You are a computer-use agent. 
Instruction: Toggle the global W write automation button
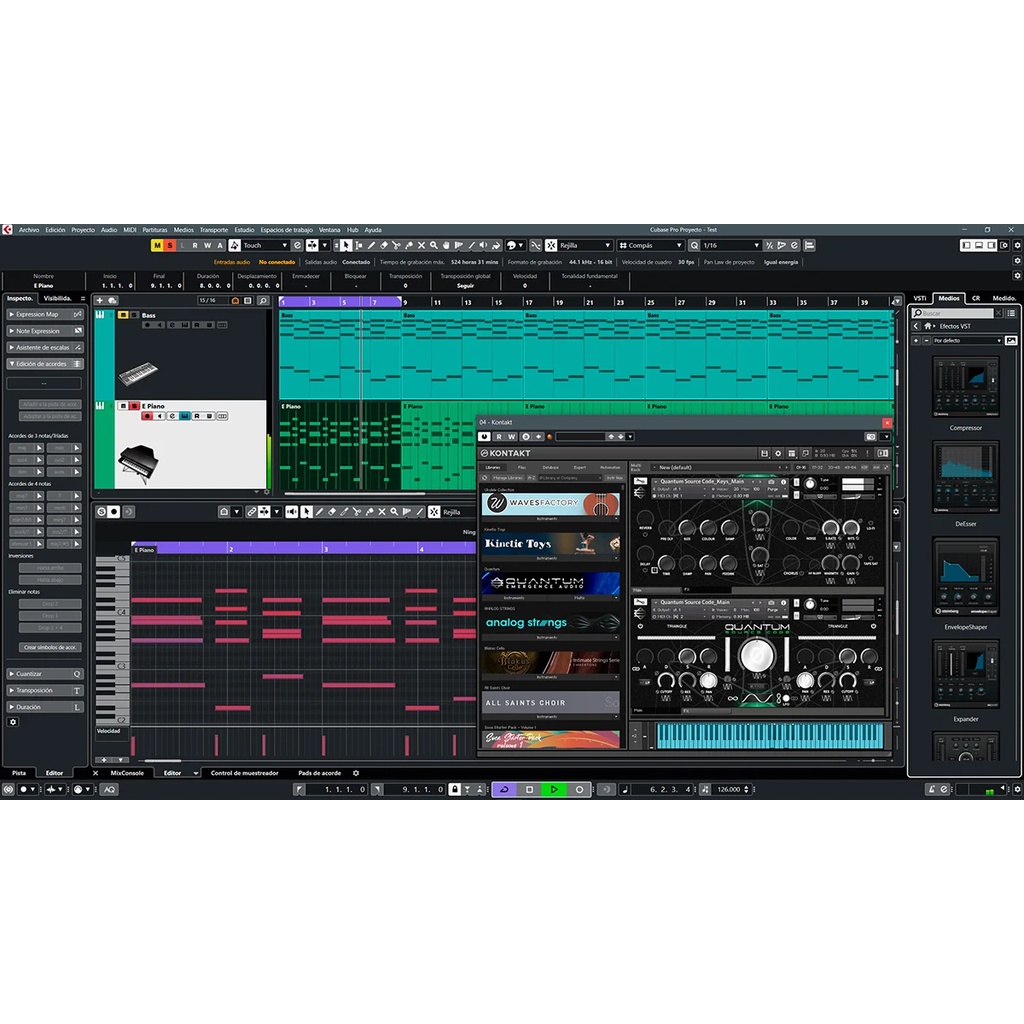click(207, 246)
